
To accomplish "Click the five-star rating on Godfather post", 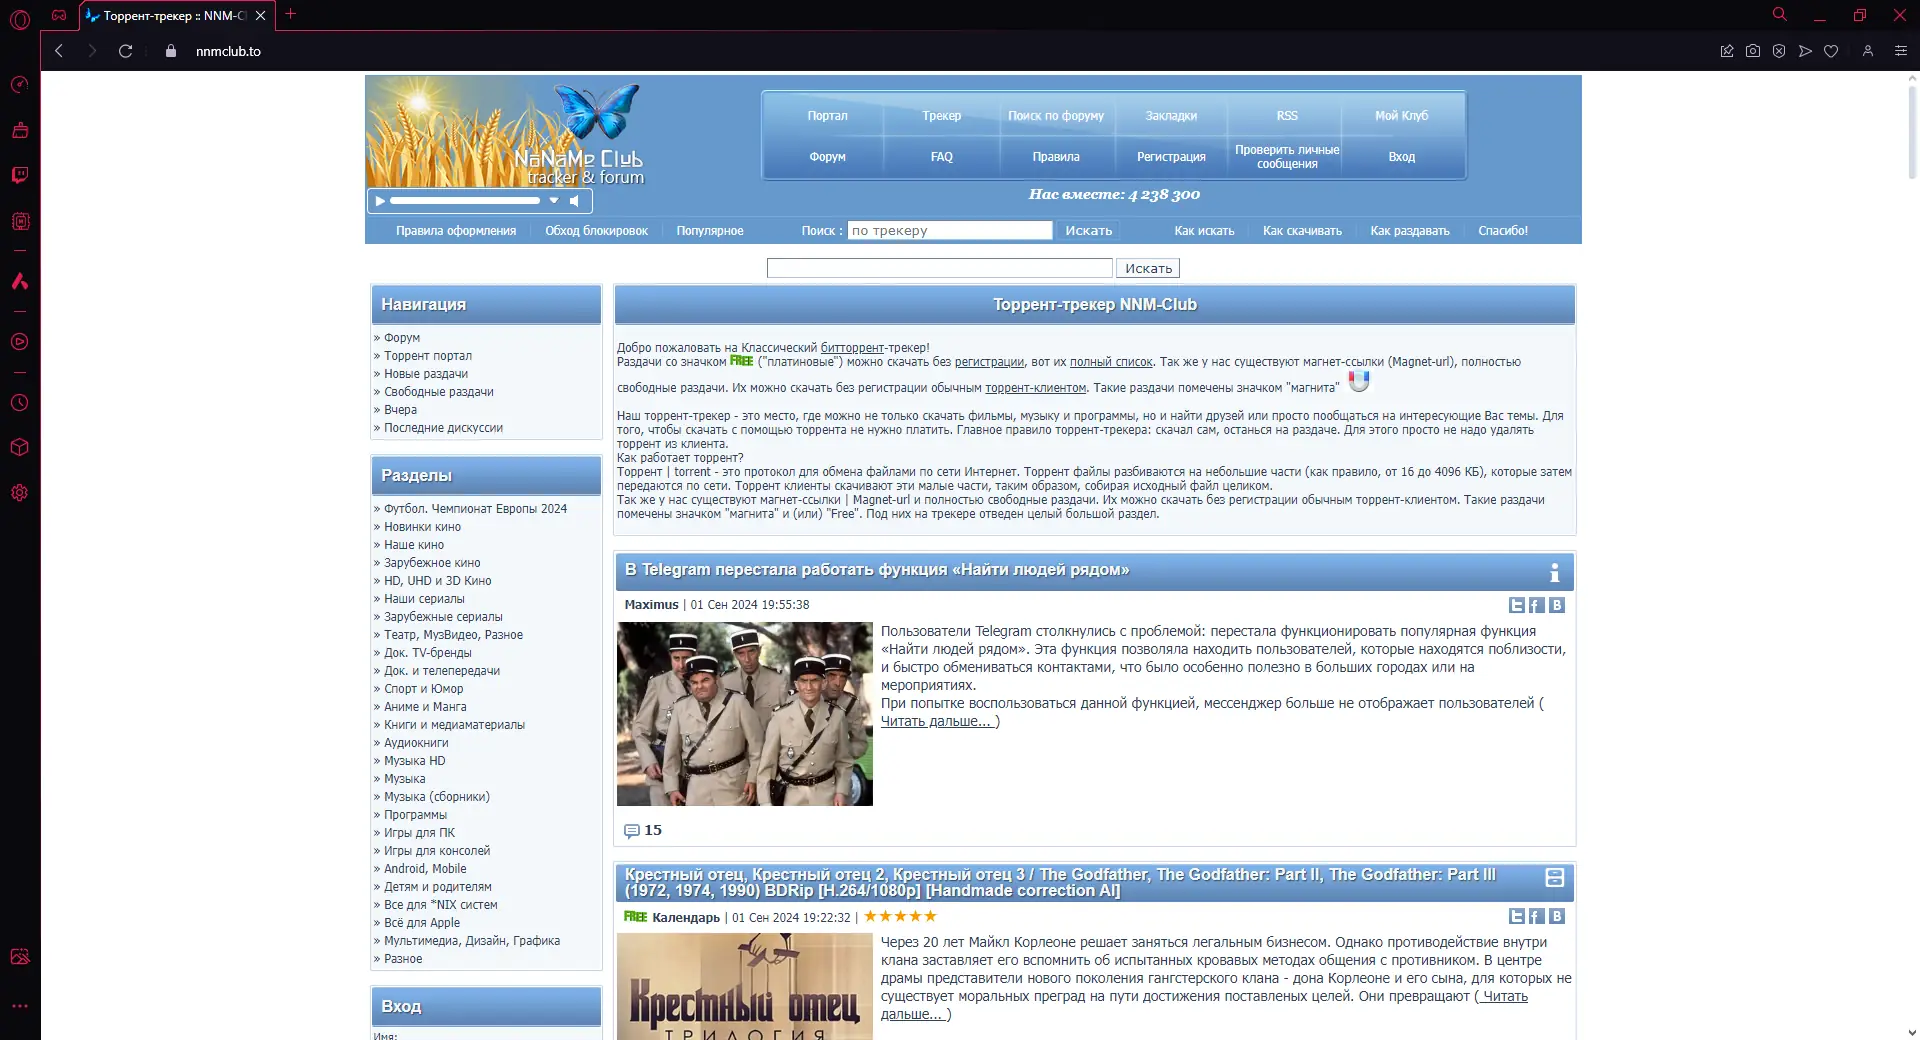I will tap(900, 916).
